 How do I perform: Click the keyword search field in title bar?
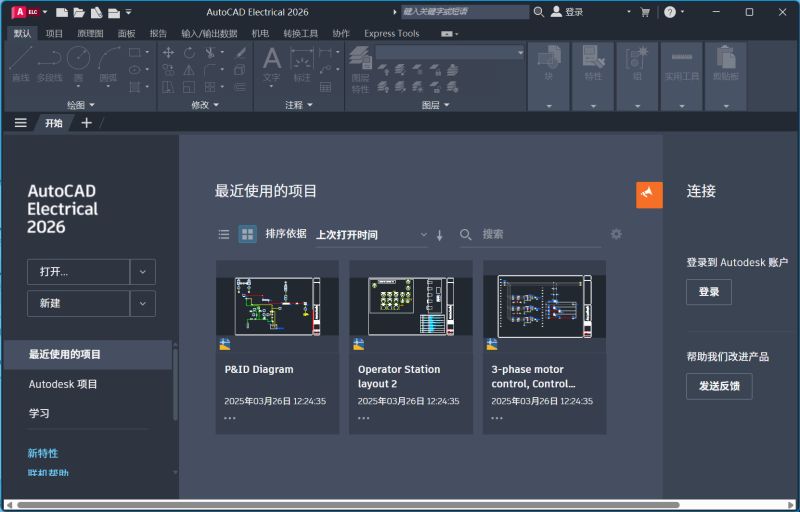(465, 12)
